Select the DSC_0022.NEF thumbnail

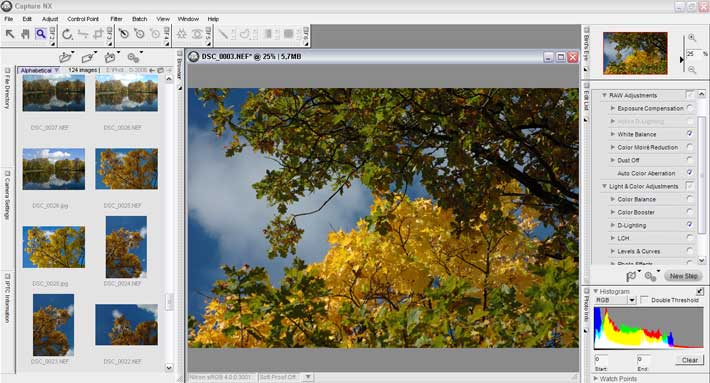click(x=126, y=325)
